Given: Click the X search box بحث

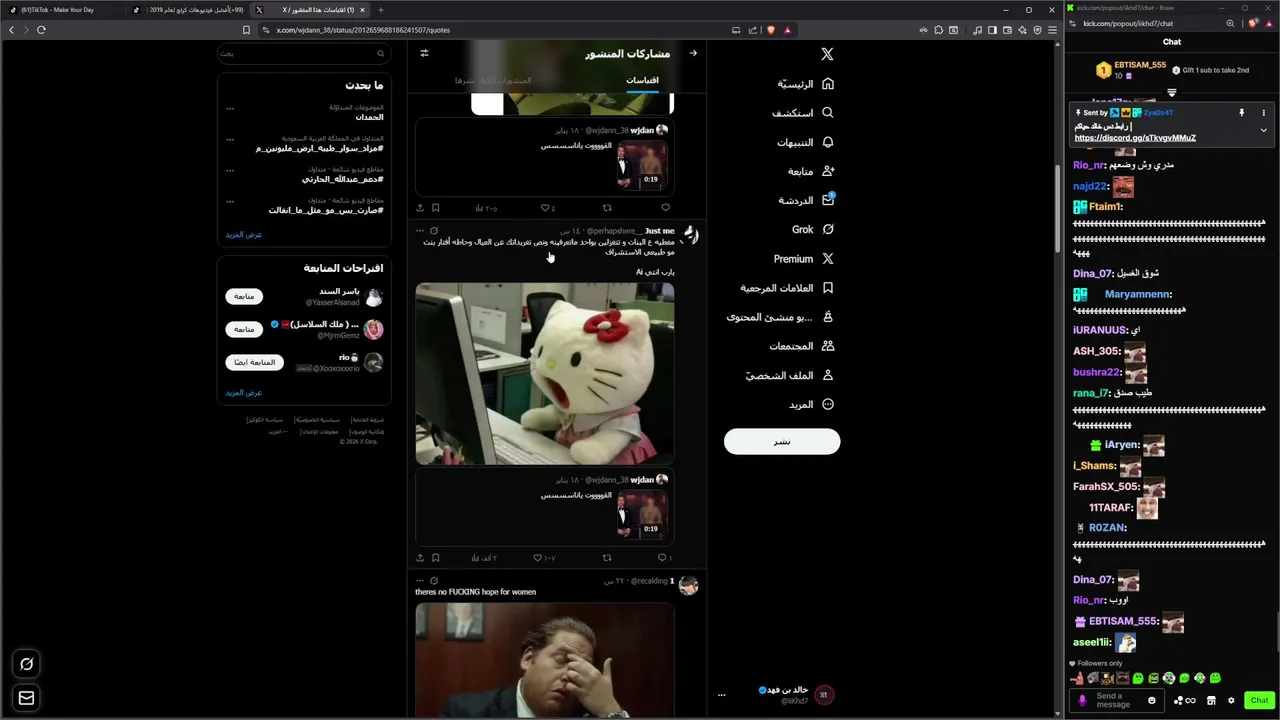Looking at the screenshot, I should [x=303, y=53].
